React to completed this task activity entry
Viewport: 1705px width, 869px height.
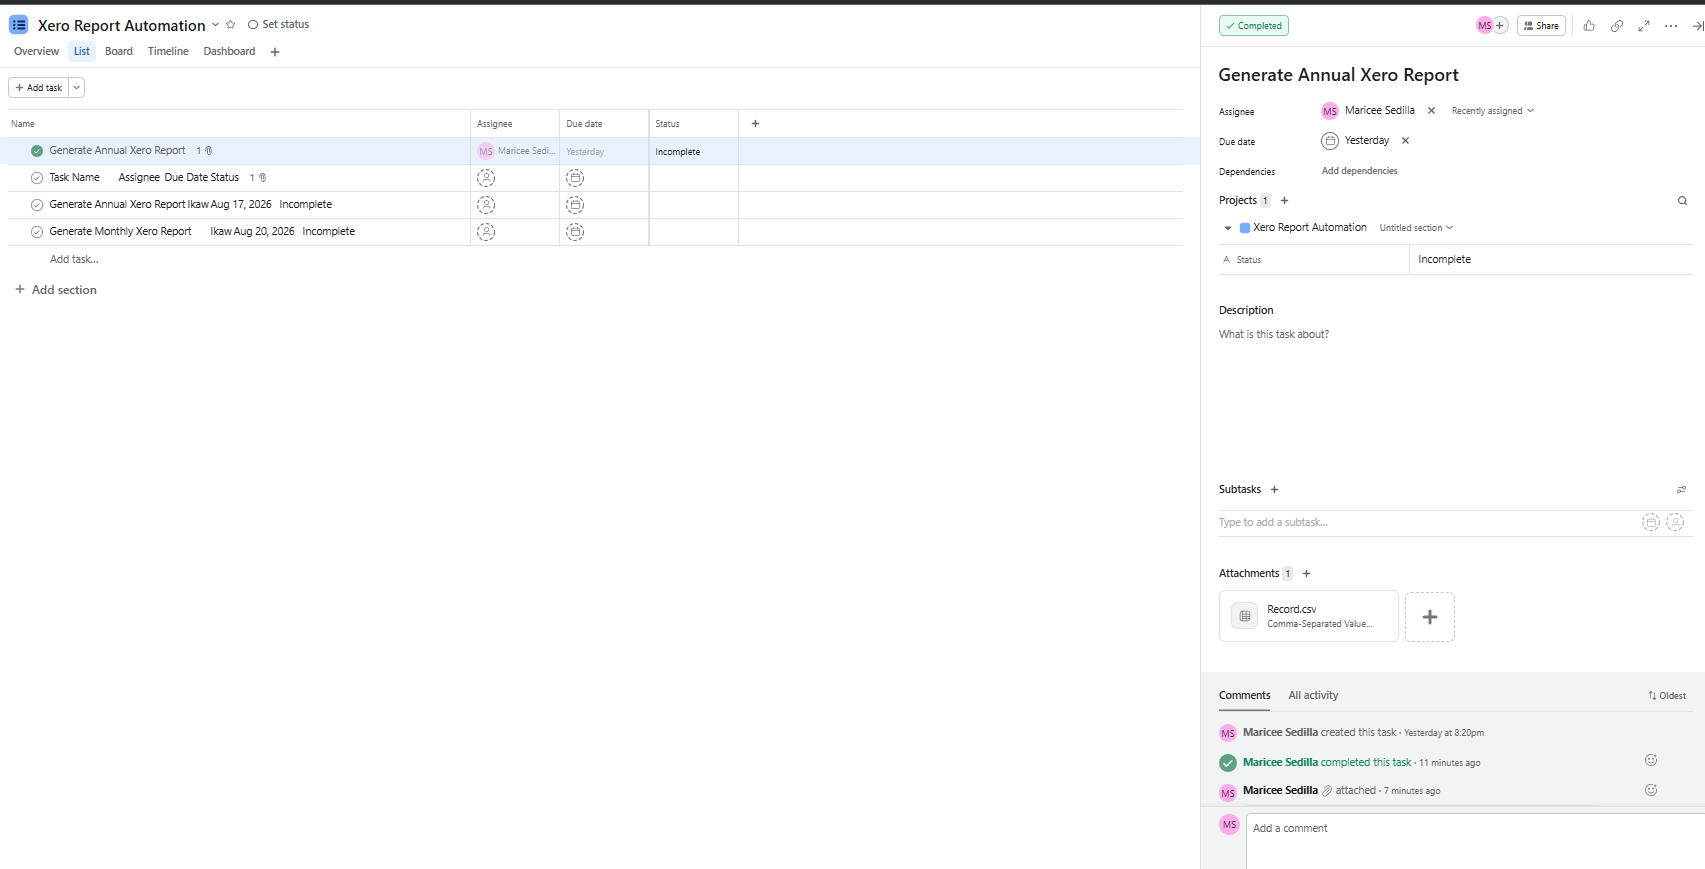[1651, 761]
